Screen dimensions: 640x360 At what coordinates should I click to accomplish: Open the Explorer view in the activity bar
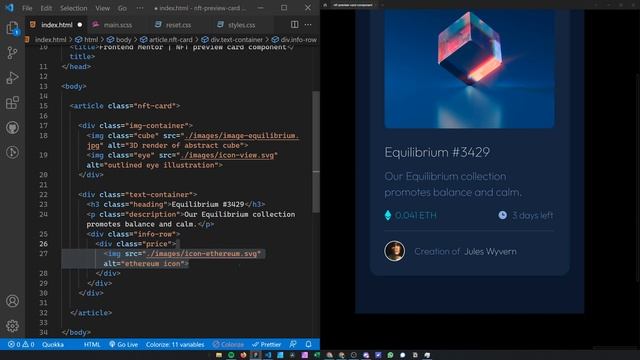tap(12, 29)
